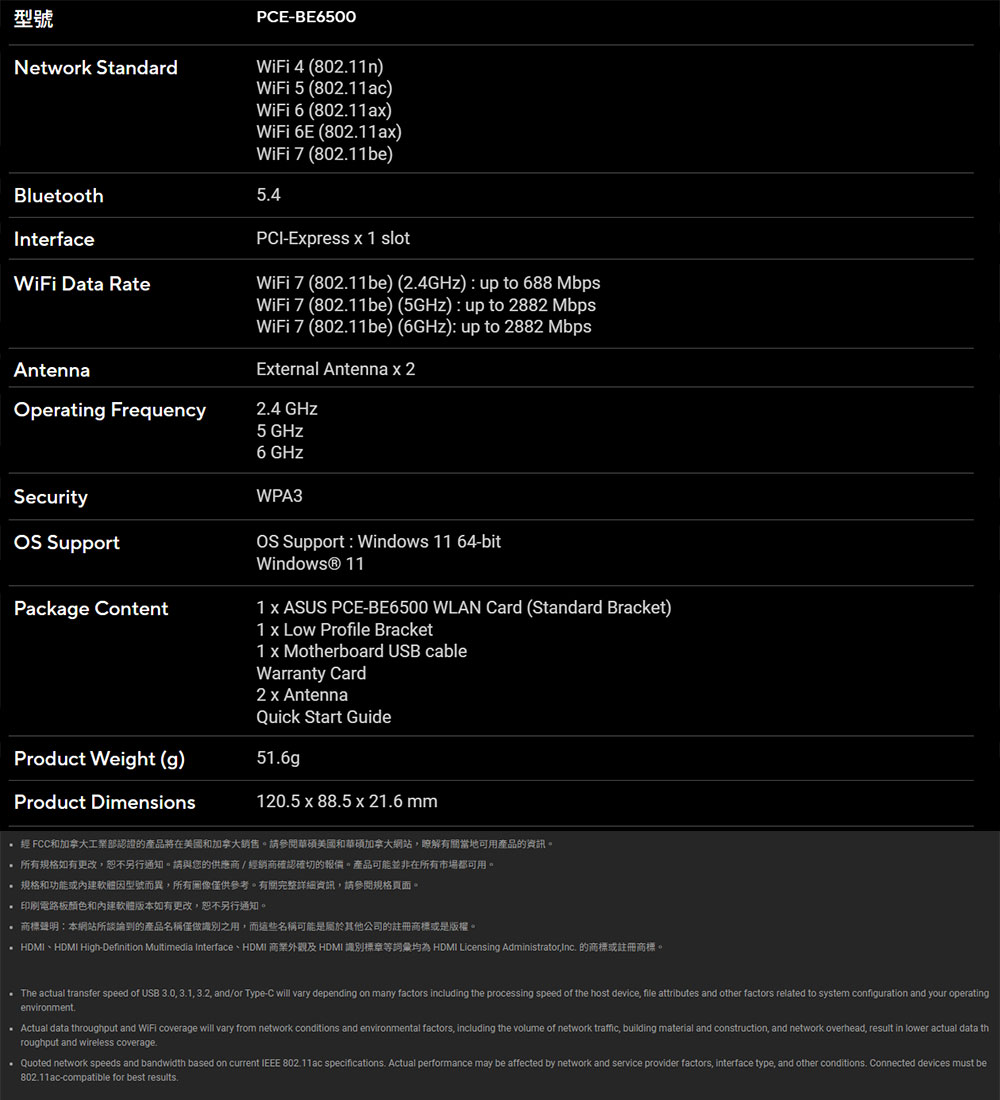
Task: Select the (6GHz) "up to 2882 Mbps" line
Action: pos(424,327)
